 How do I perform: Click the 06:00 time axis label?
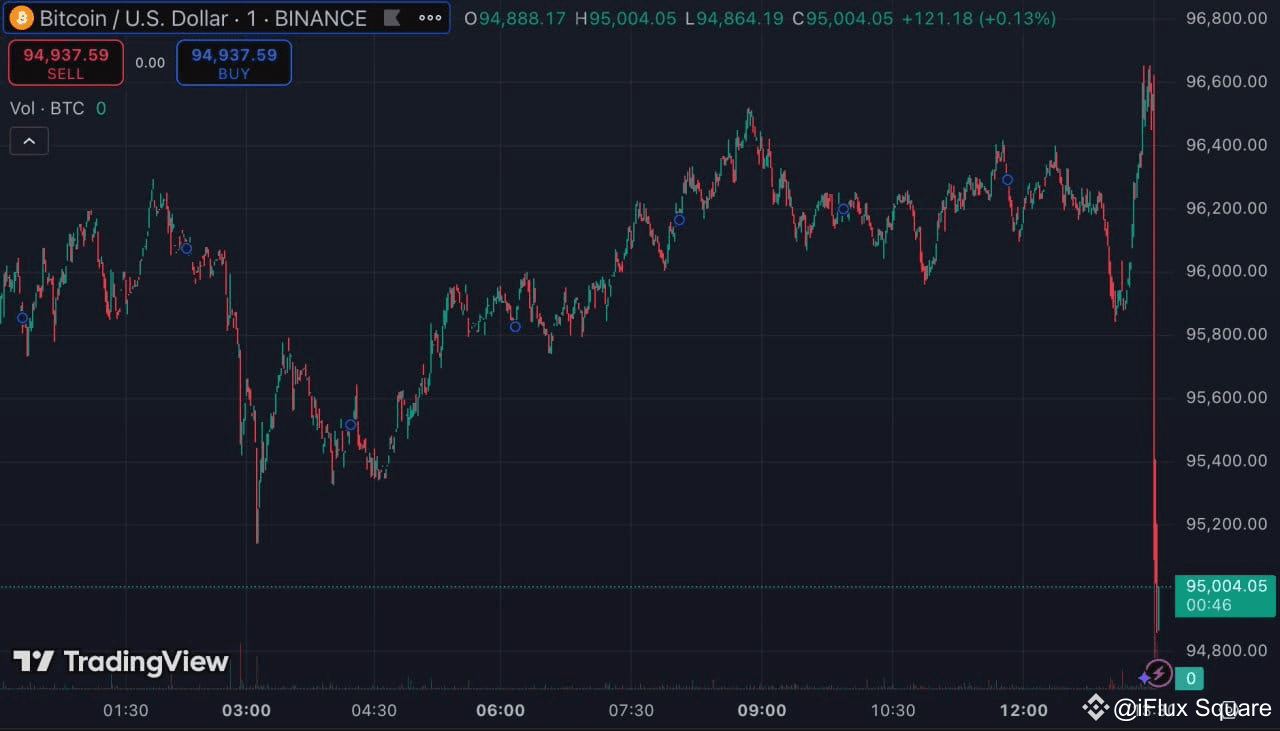click(501, 710)
